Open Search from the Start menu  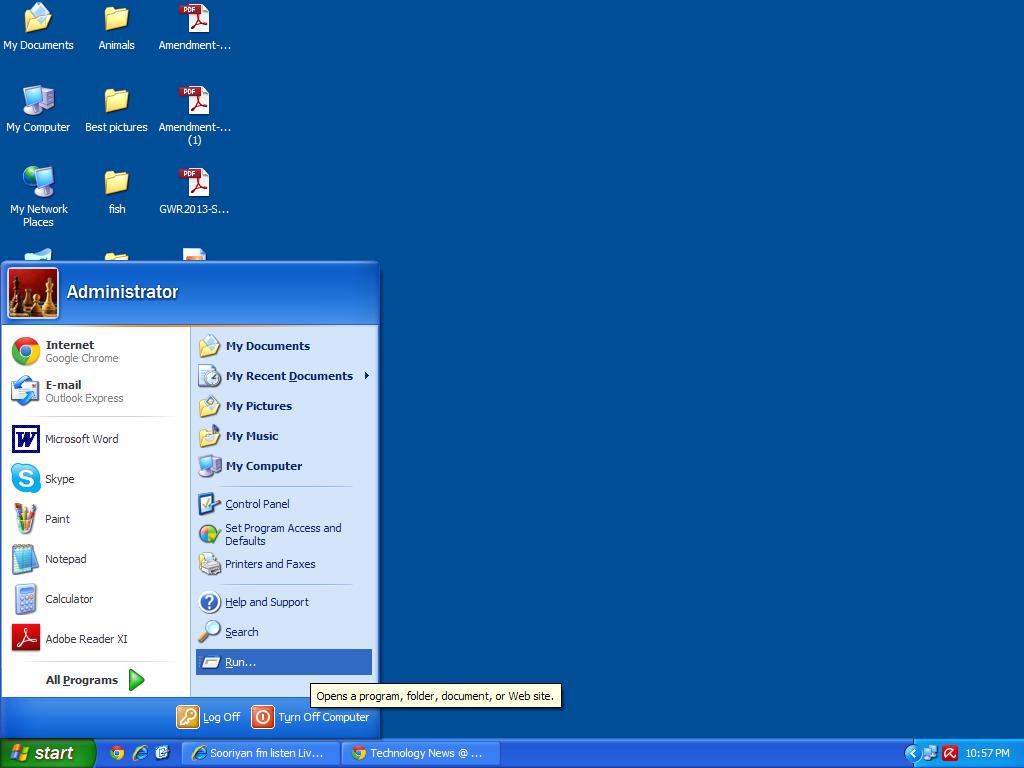(284, 632)
